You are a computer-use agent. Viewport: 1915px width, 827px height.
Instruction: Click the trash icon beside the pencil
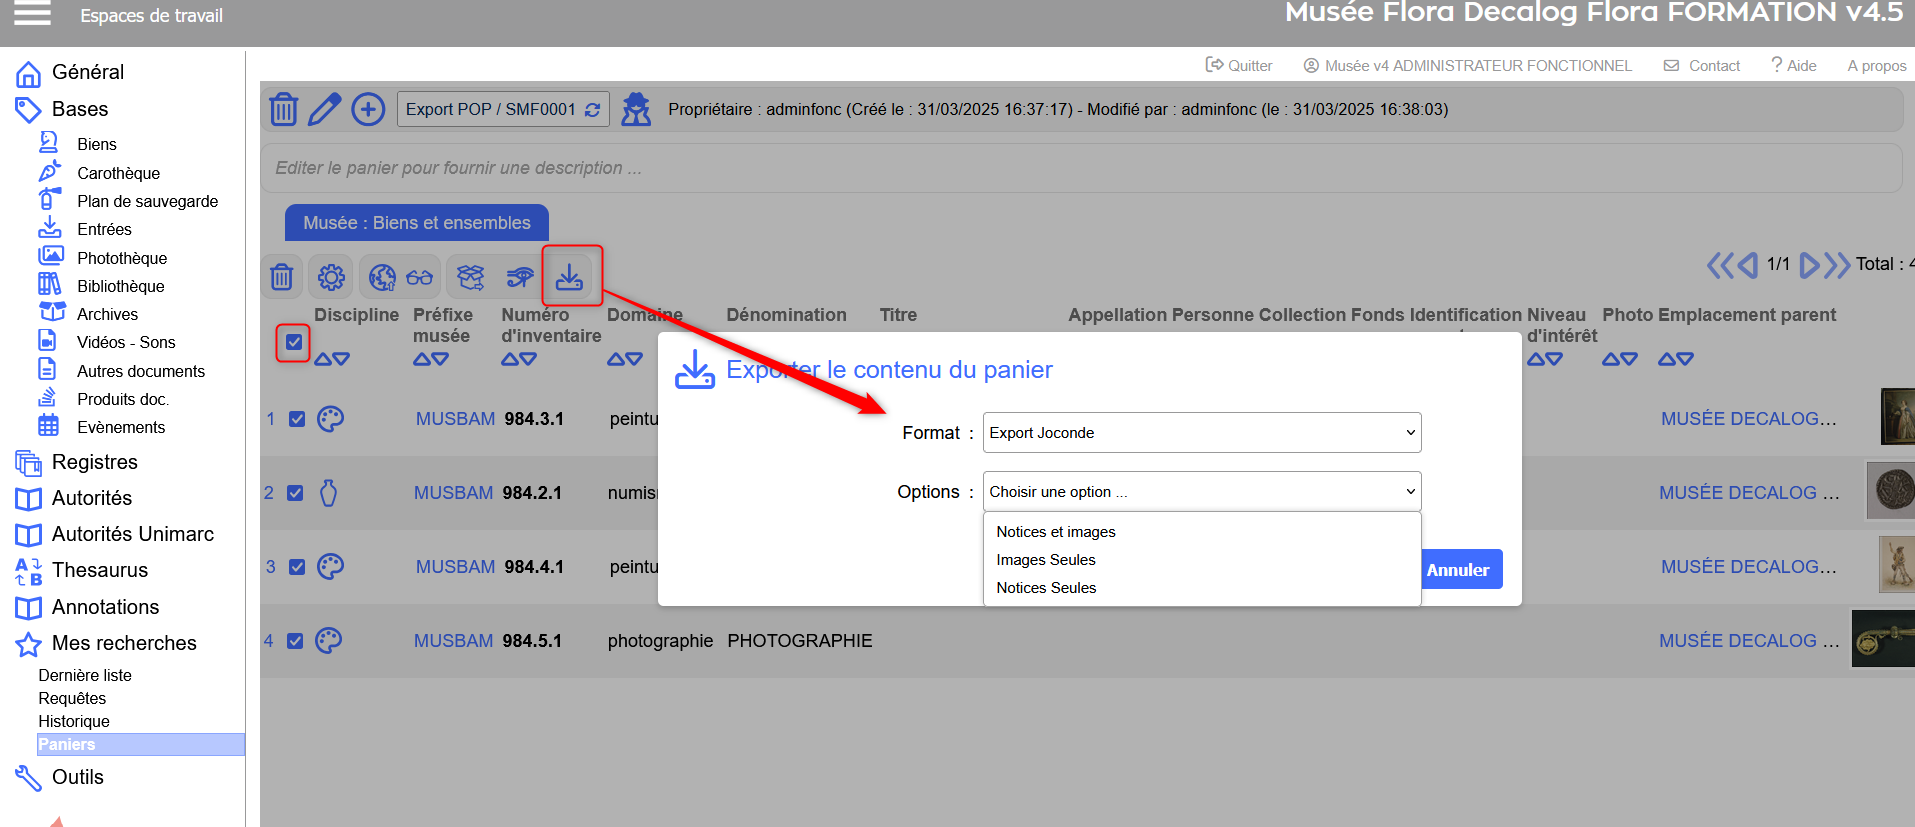(284, 109)
